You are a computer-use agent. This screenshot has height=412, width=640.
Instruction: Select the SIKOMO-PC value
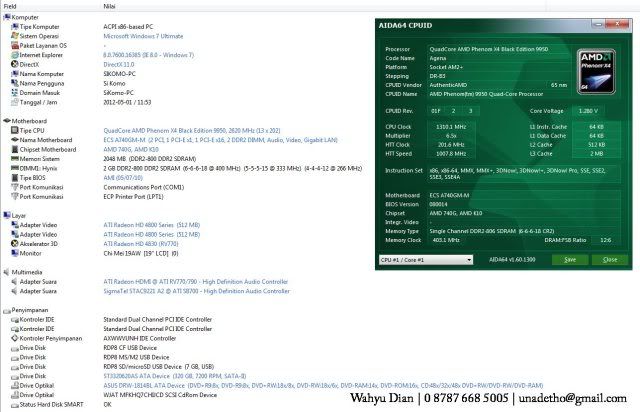119,73
